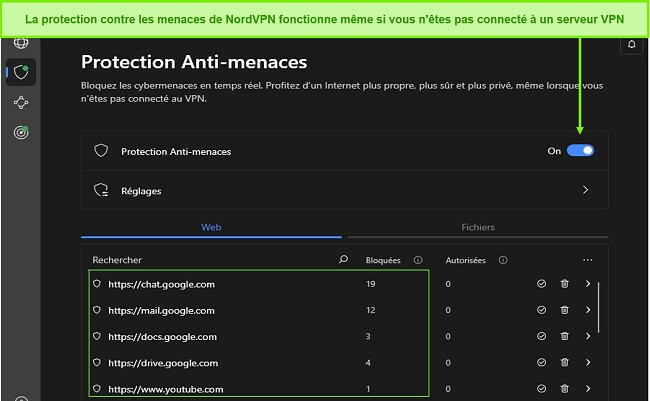Click the allow checkmark icon for chat.google.com
This screenshot has width=650, height=401.
[541, 284]
